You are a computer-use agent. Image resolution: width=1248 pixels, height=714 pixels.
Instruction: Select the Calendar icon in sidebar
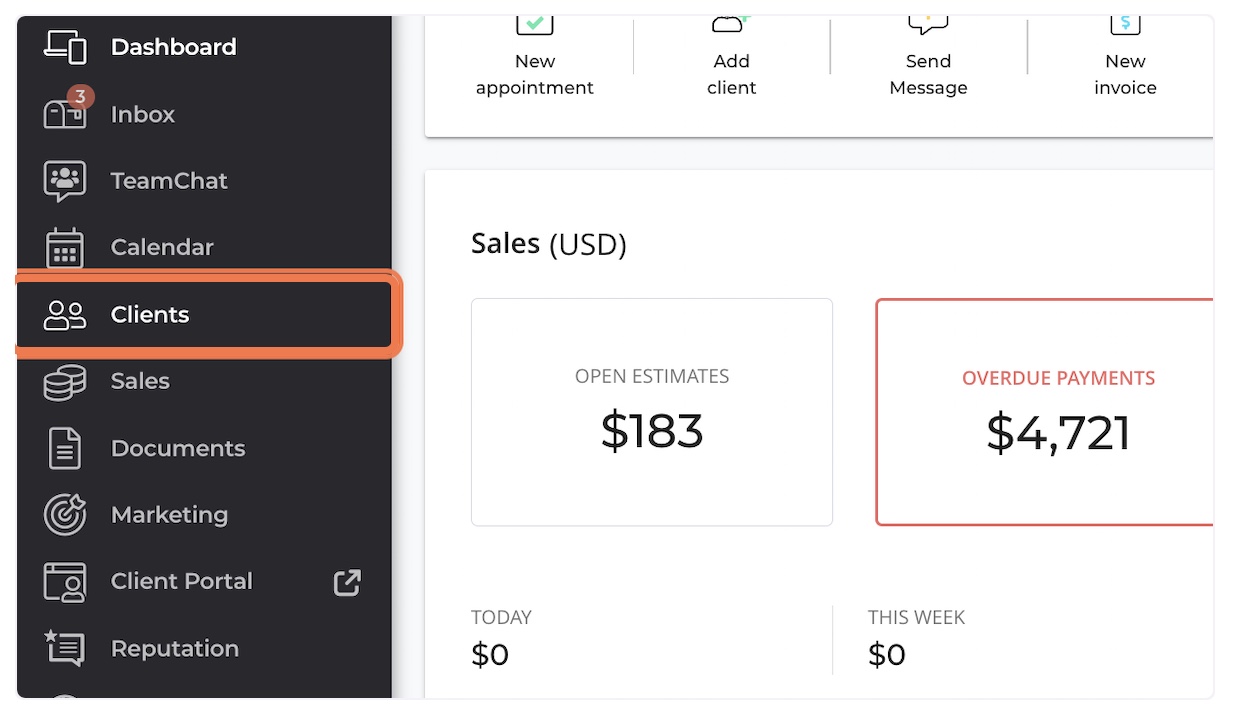click(65, 248)
